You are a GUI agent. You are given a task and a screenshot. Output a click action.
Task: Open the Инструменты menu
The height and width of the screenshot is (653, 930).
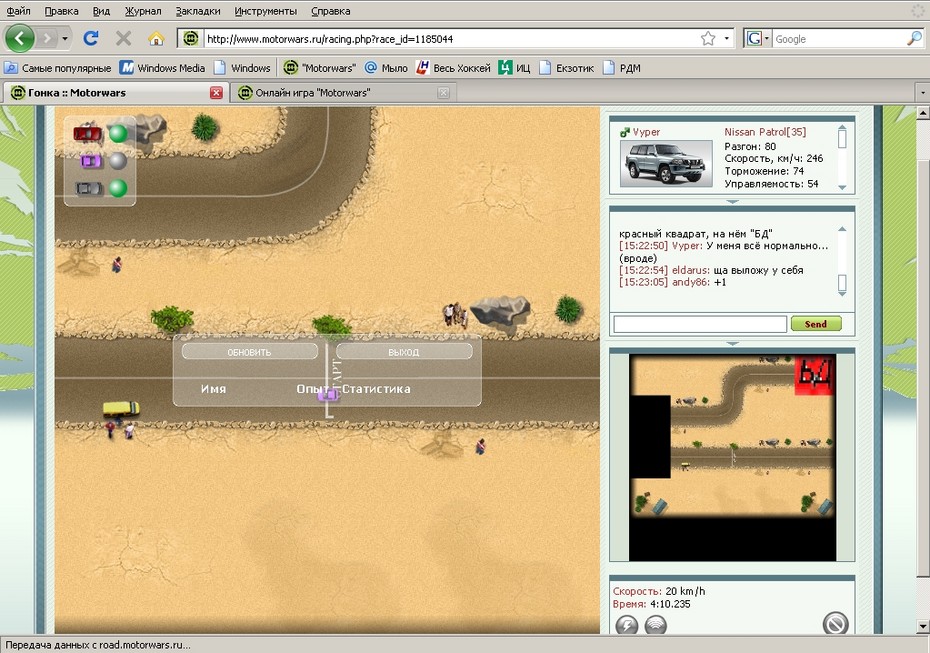tap(266, 11)
